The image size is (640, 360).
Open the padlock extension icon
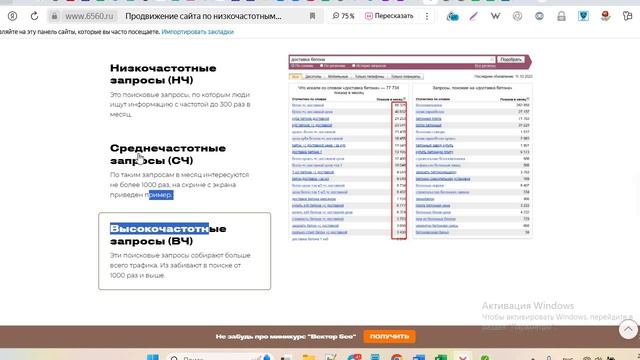[561, 16]
